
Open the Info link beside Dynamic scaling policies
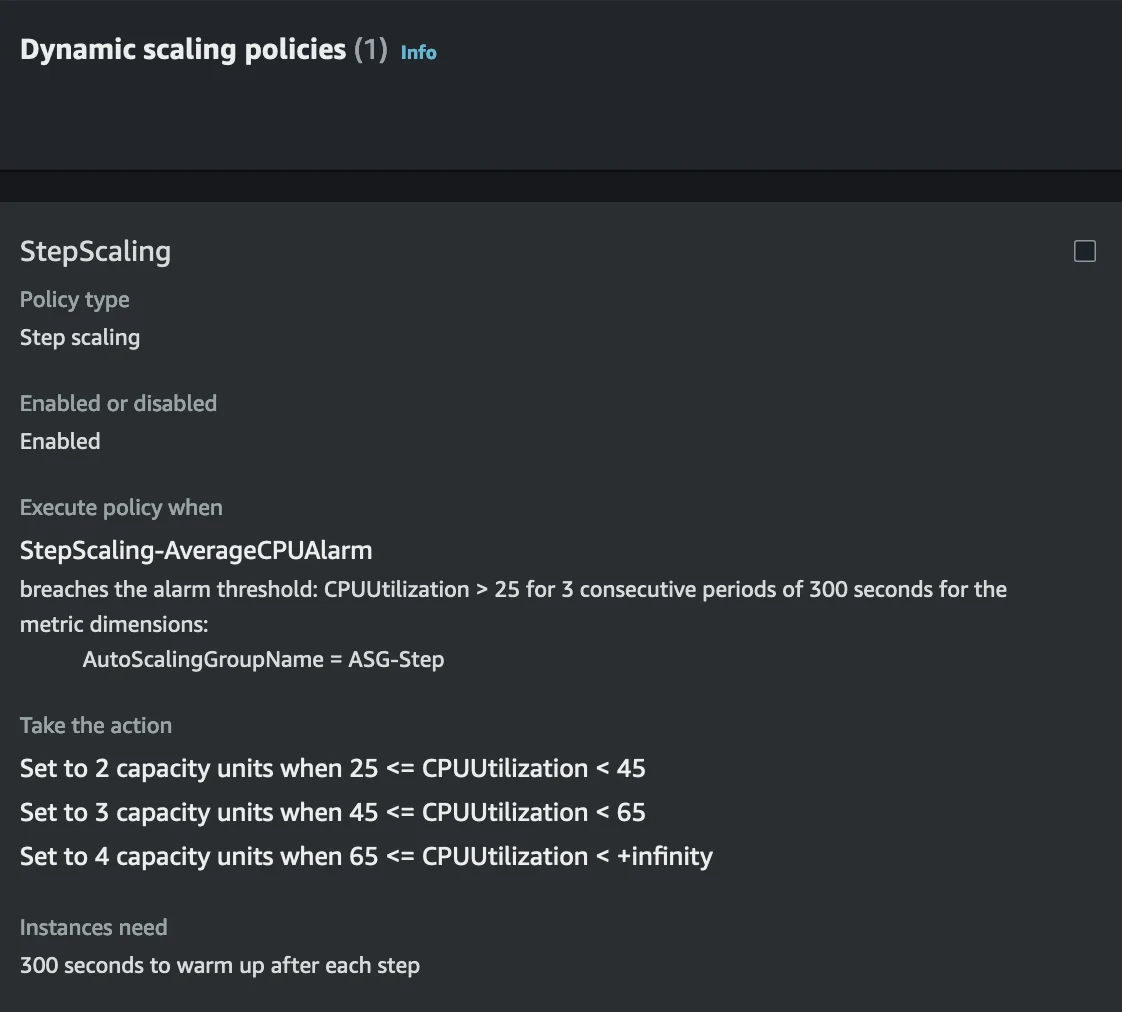point(419,52)
